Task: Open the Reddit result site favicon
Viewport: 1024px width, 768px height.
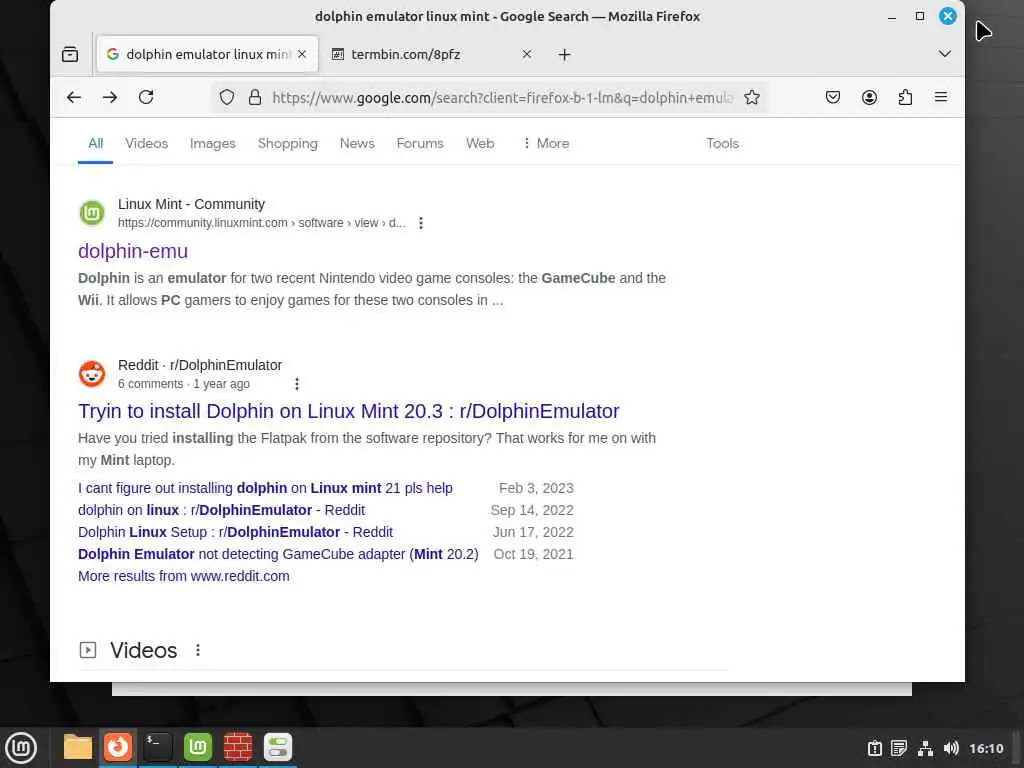Action: point(92,374)
